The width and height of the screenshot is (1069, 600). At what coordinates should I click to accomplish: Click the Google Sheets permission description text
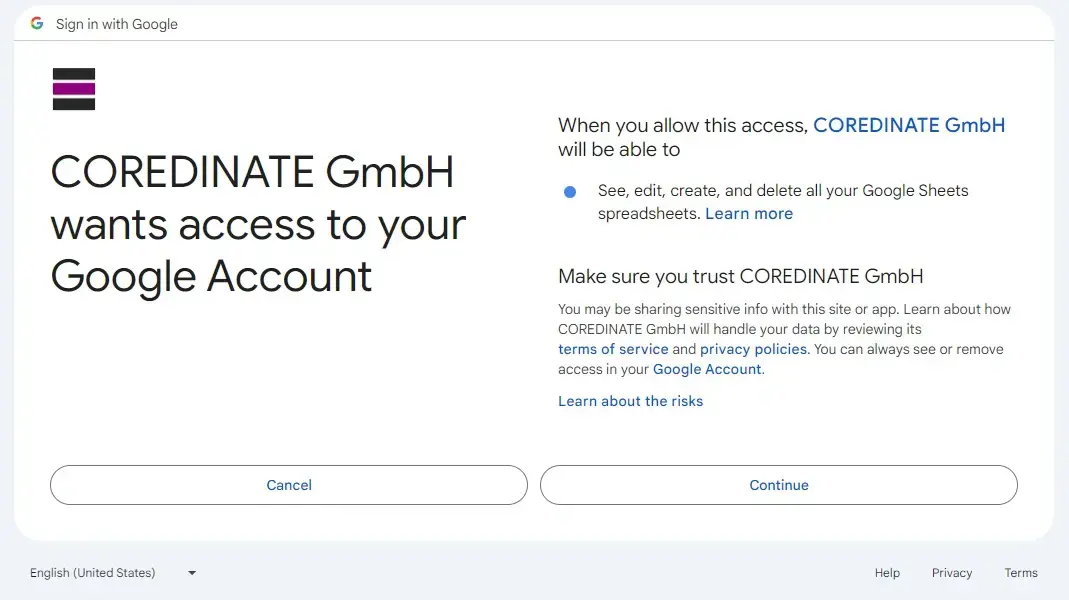tap(783, 191)
